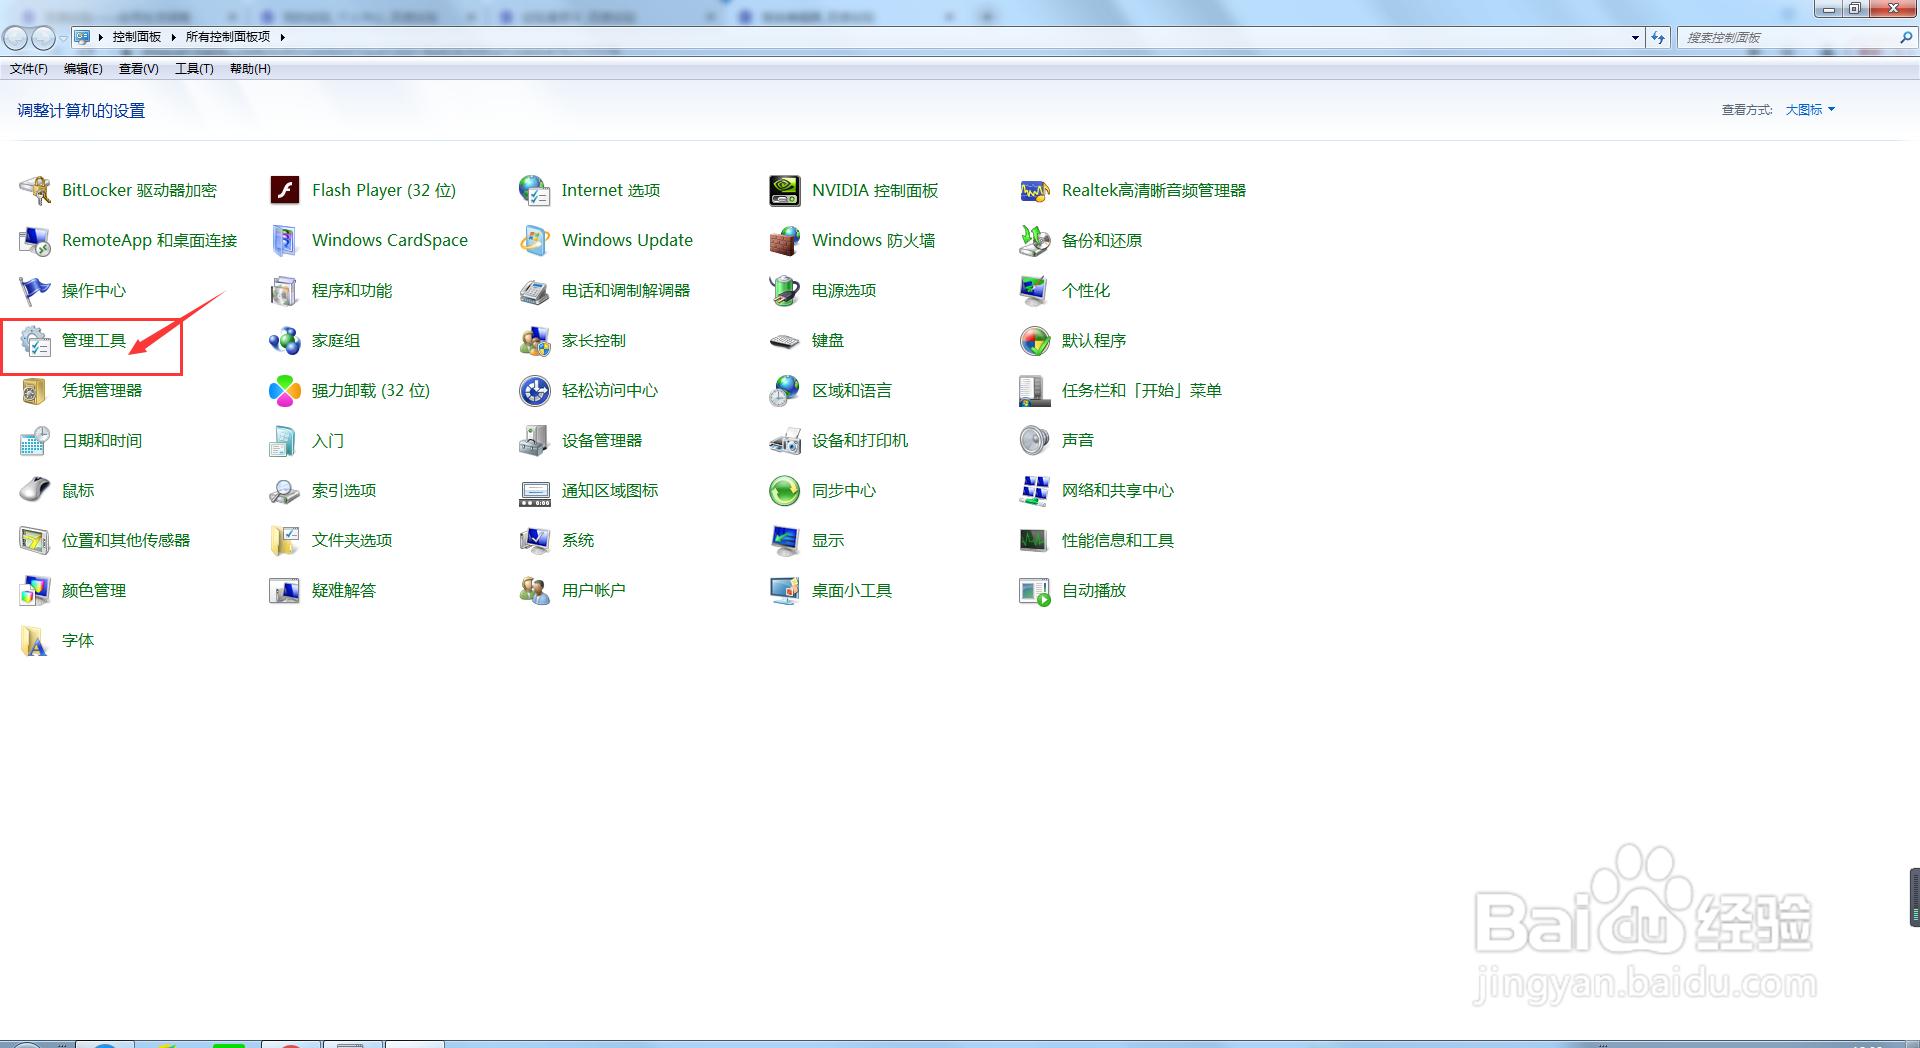Open 管理工具 icon
Screen dimensions: 1920x1048
click(35, 340)
